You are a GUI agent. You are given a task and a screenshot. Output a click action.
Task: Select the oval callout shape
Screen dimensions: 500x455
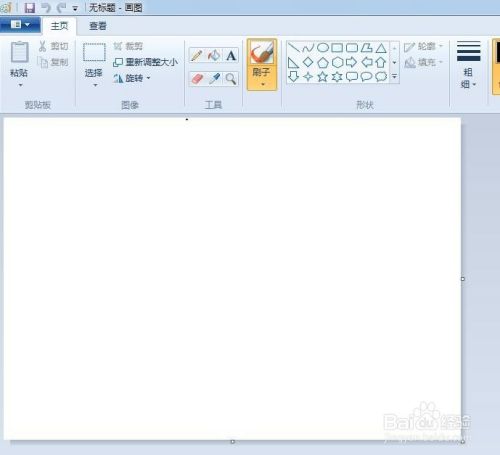(366, 77)
